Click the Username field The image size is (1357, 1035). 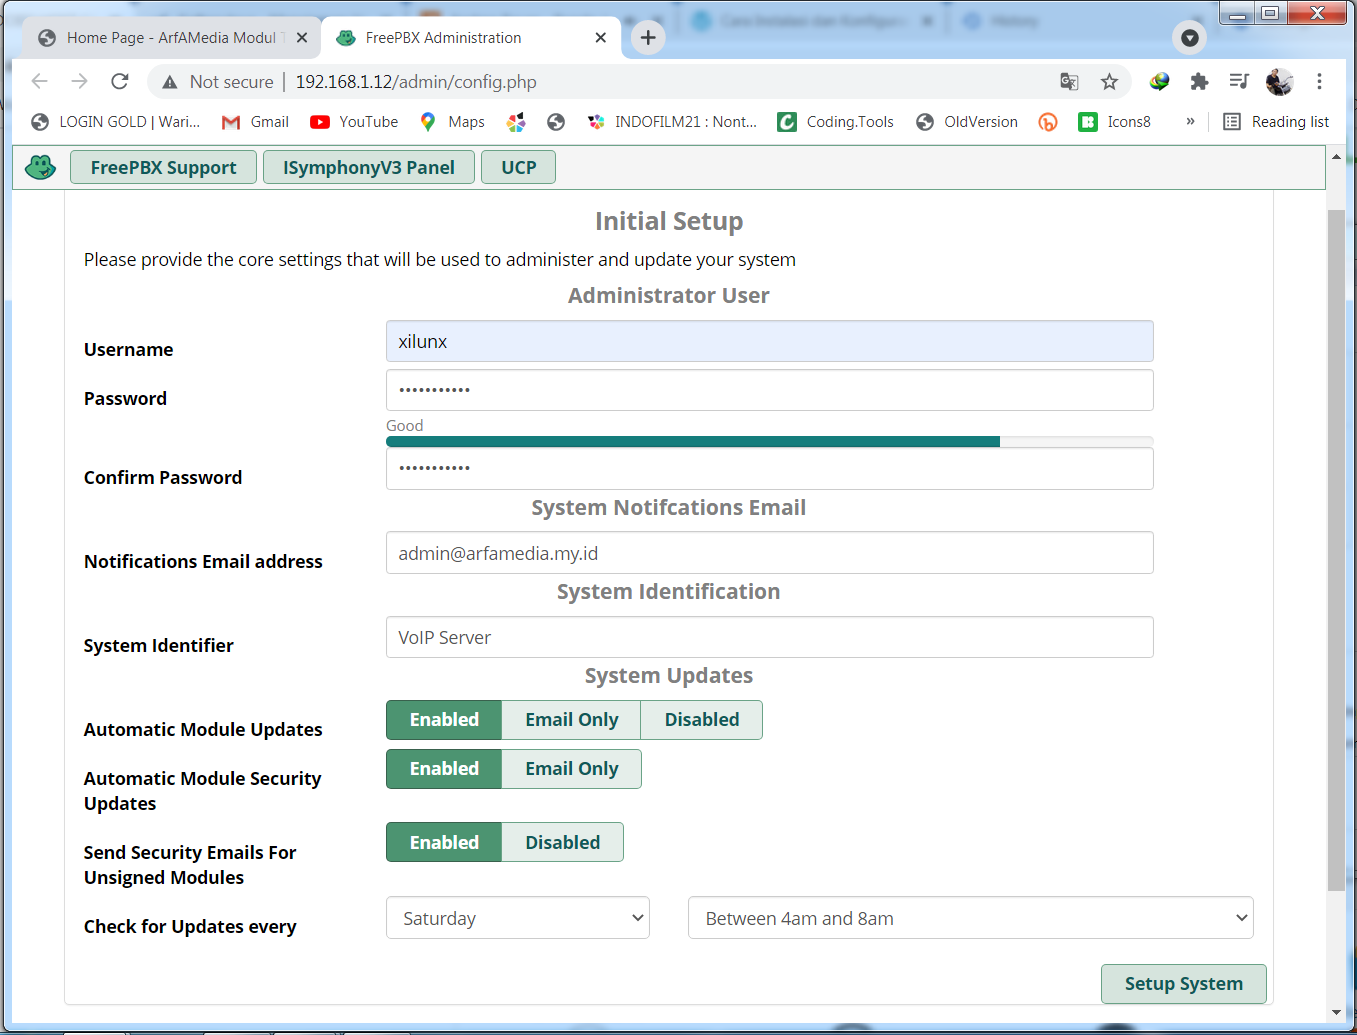(x=769, y=341)
